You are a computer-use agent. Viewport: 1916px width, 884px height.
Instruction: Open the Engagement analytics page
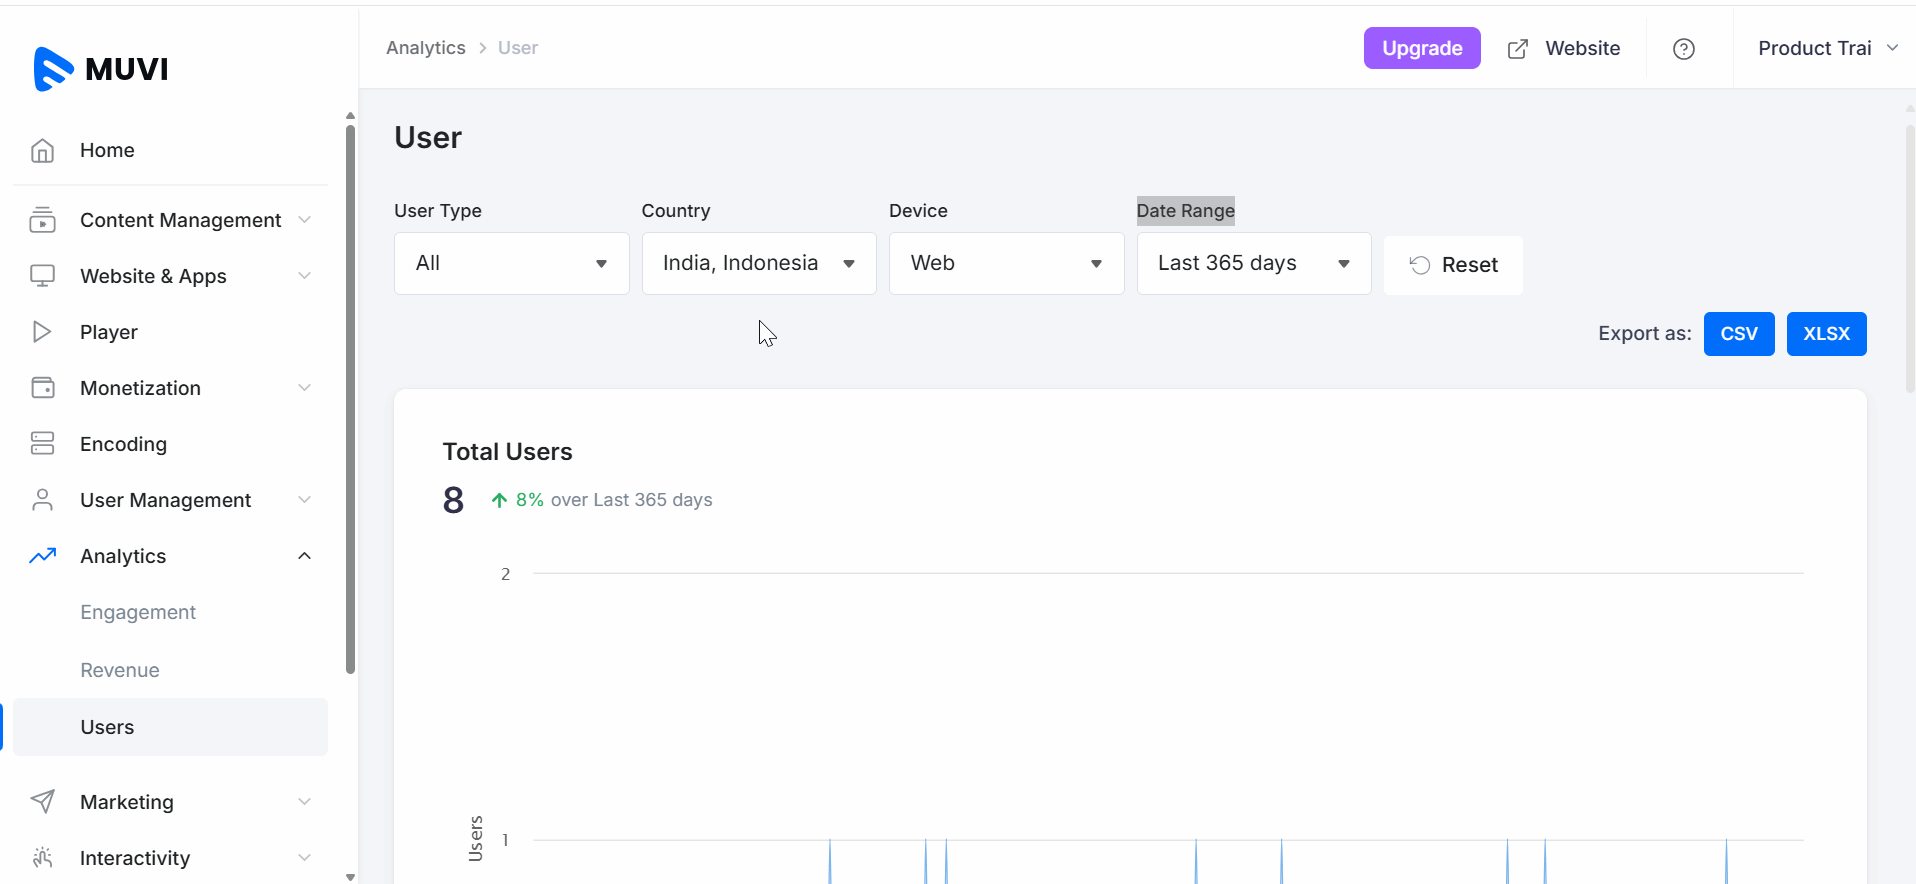tap(138, 612)
